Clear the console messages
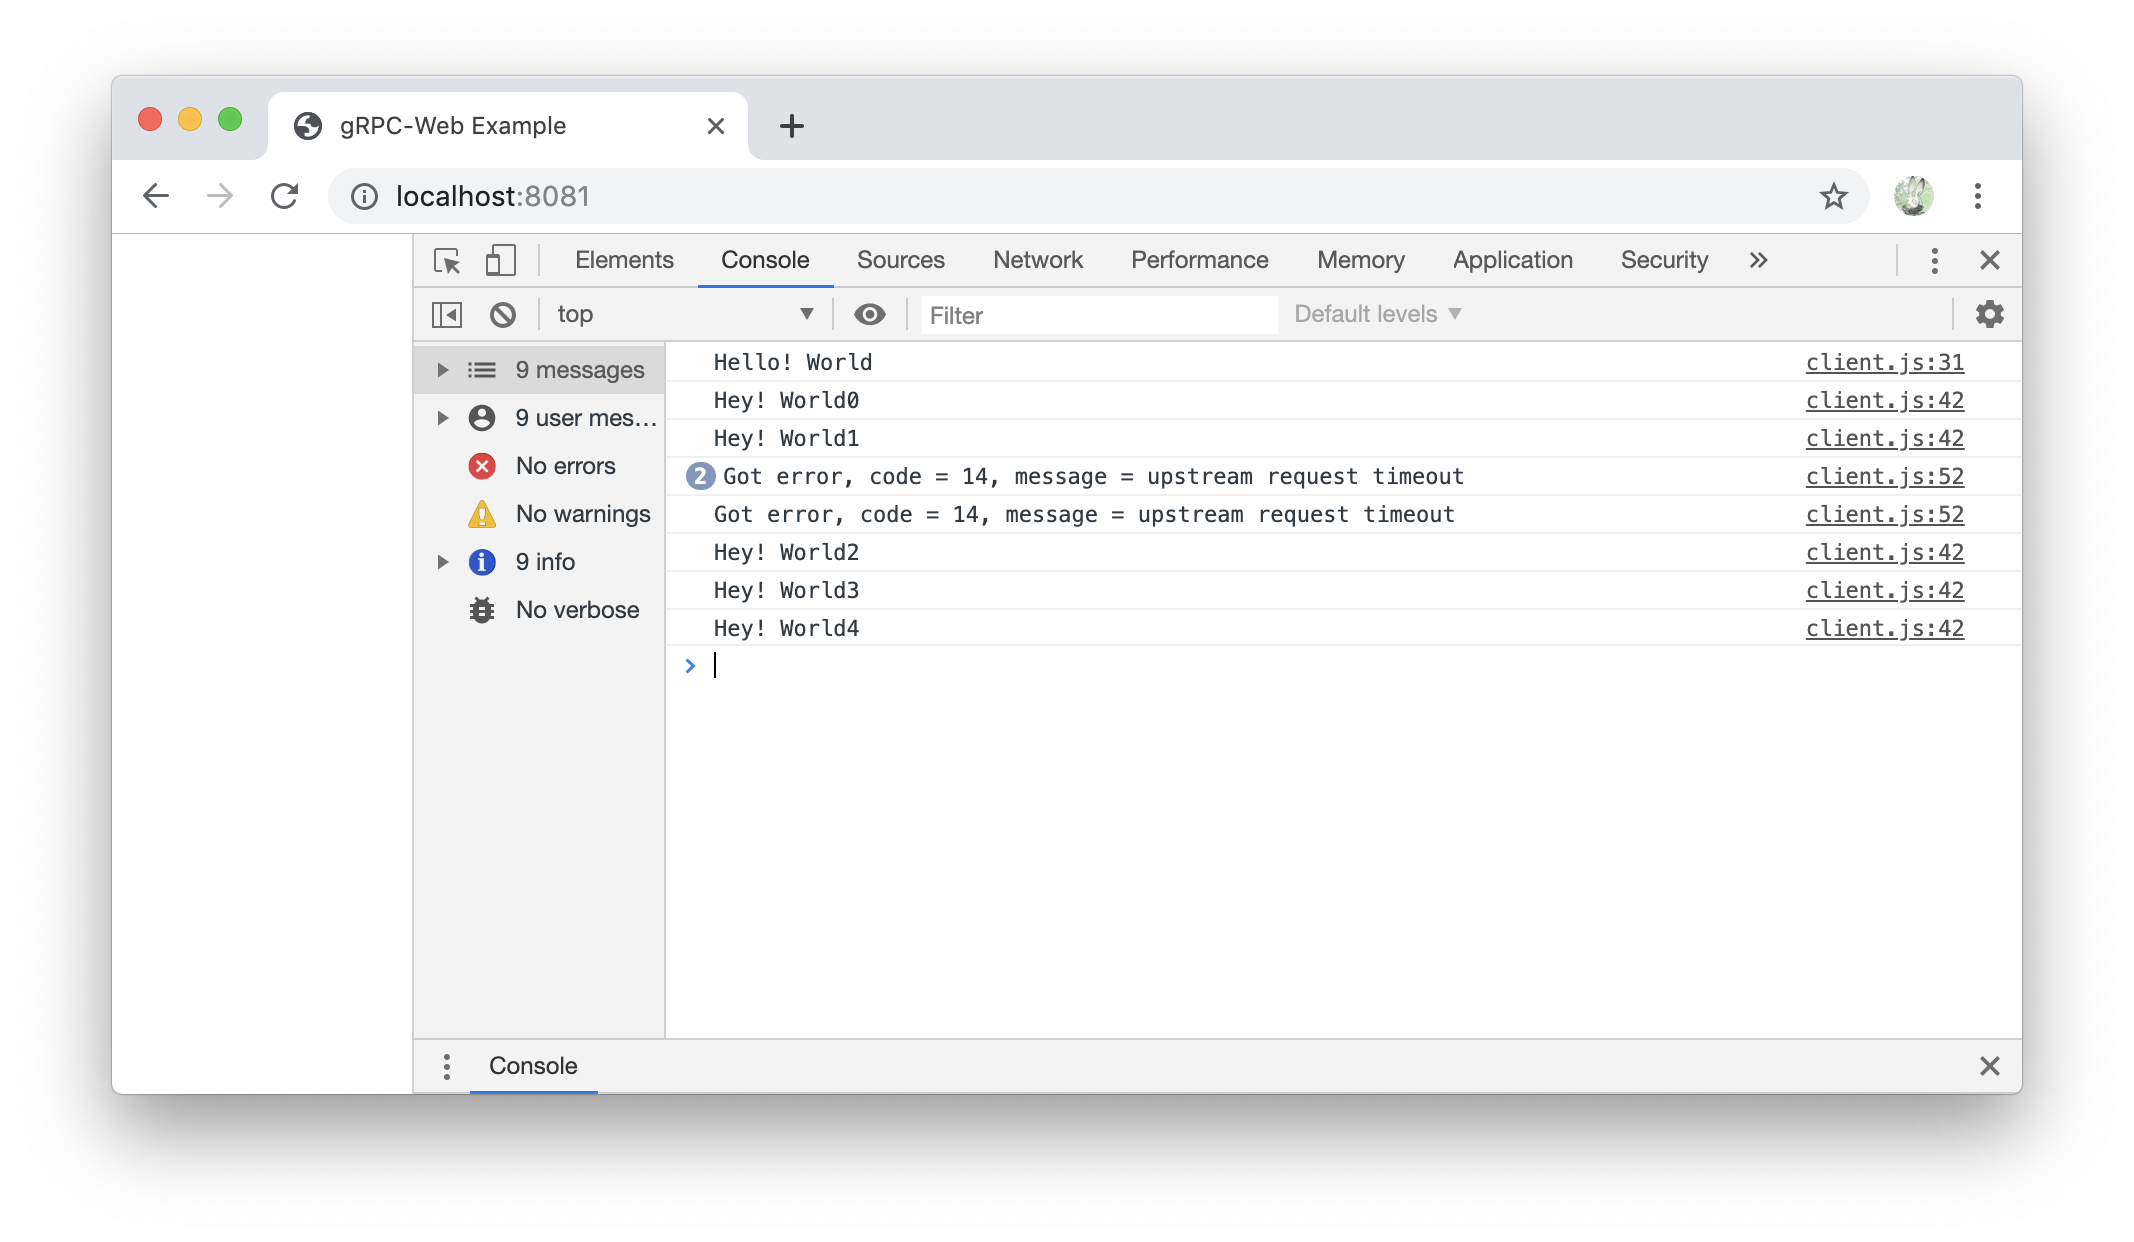Viewport: 2134px width, 1242px height. pyautogui.click(x=503, y=313)
